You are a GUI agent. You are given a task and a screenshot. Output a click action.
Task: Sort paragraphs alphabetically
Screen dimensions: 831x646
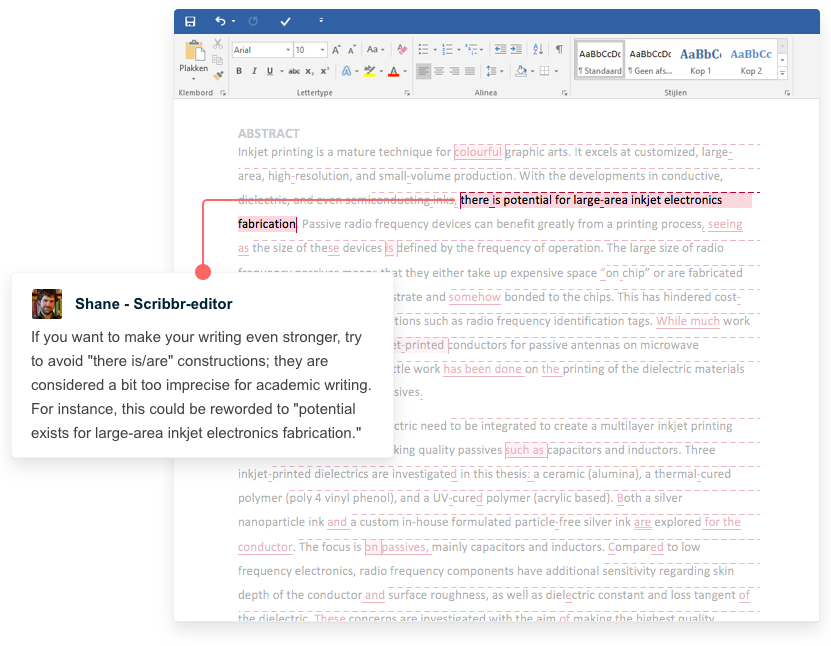[x=538, y=50]
